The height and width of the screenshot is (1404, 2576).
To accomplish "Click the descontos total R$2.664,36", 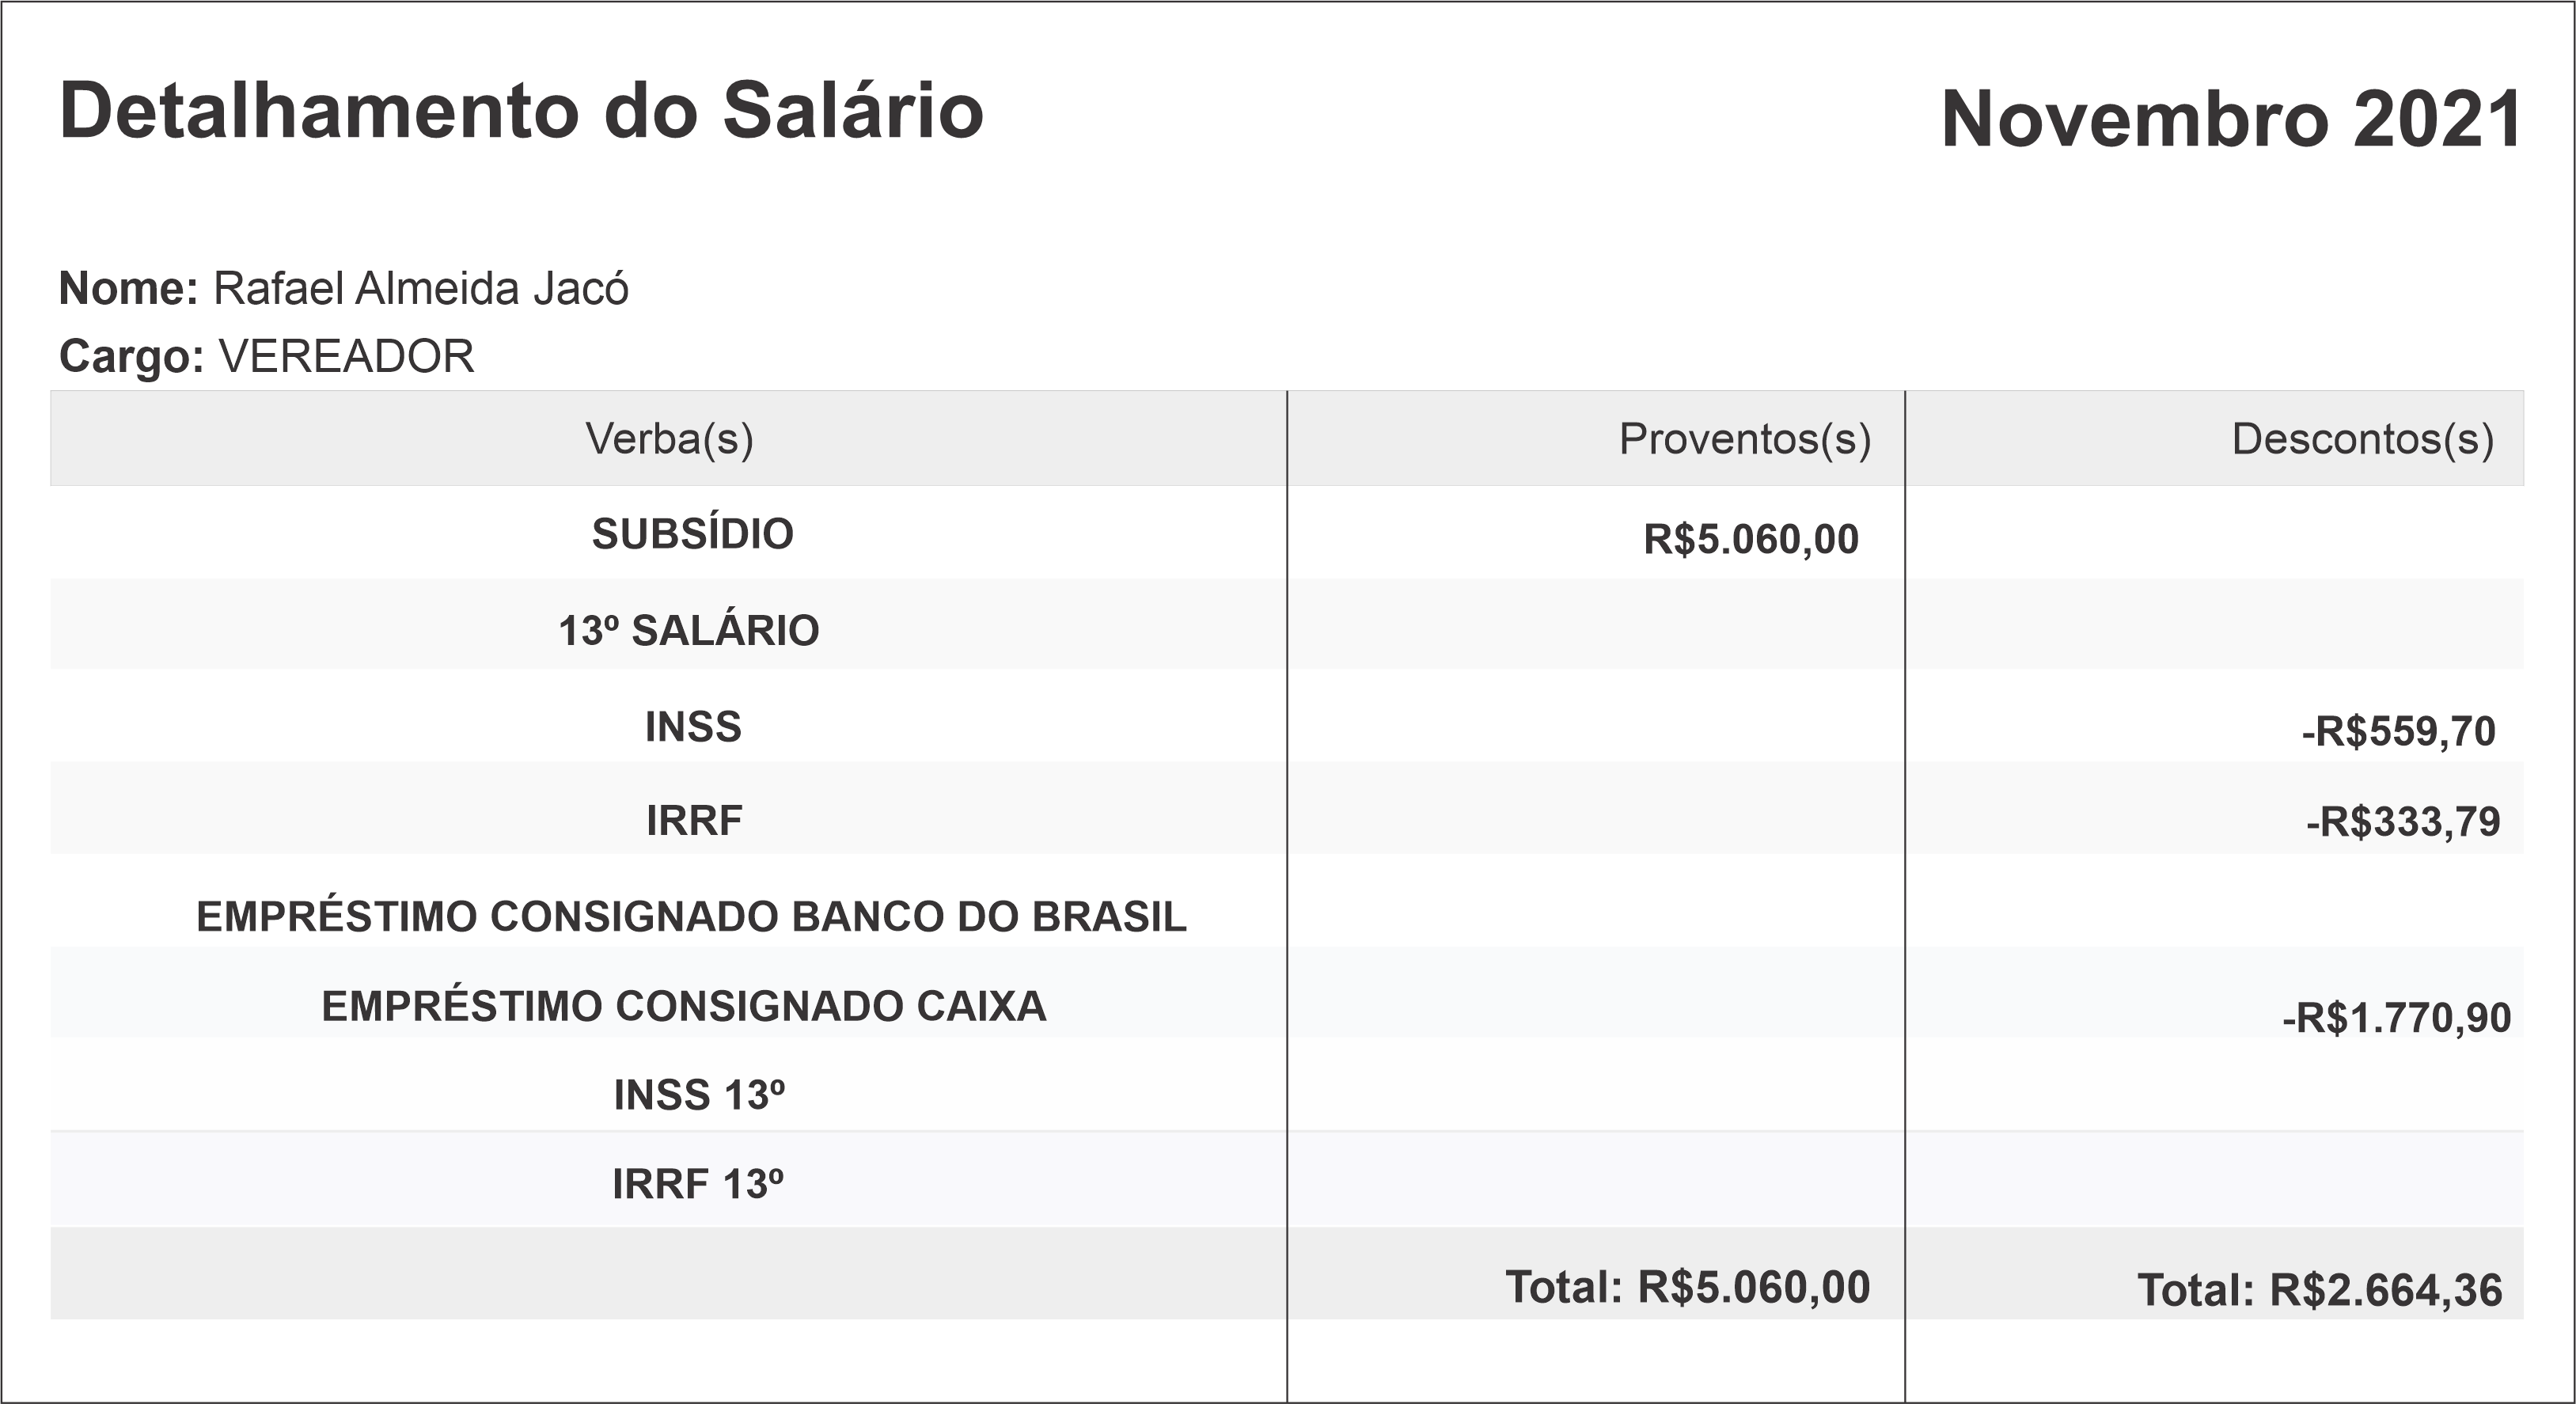I will click(x=2319, y=1291).
